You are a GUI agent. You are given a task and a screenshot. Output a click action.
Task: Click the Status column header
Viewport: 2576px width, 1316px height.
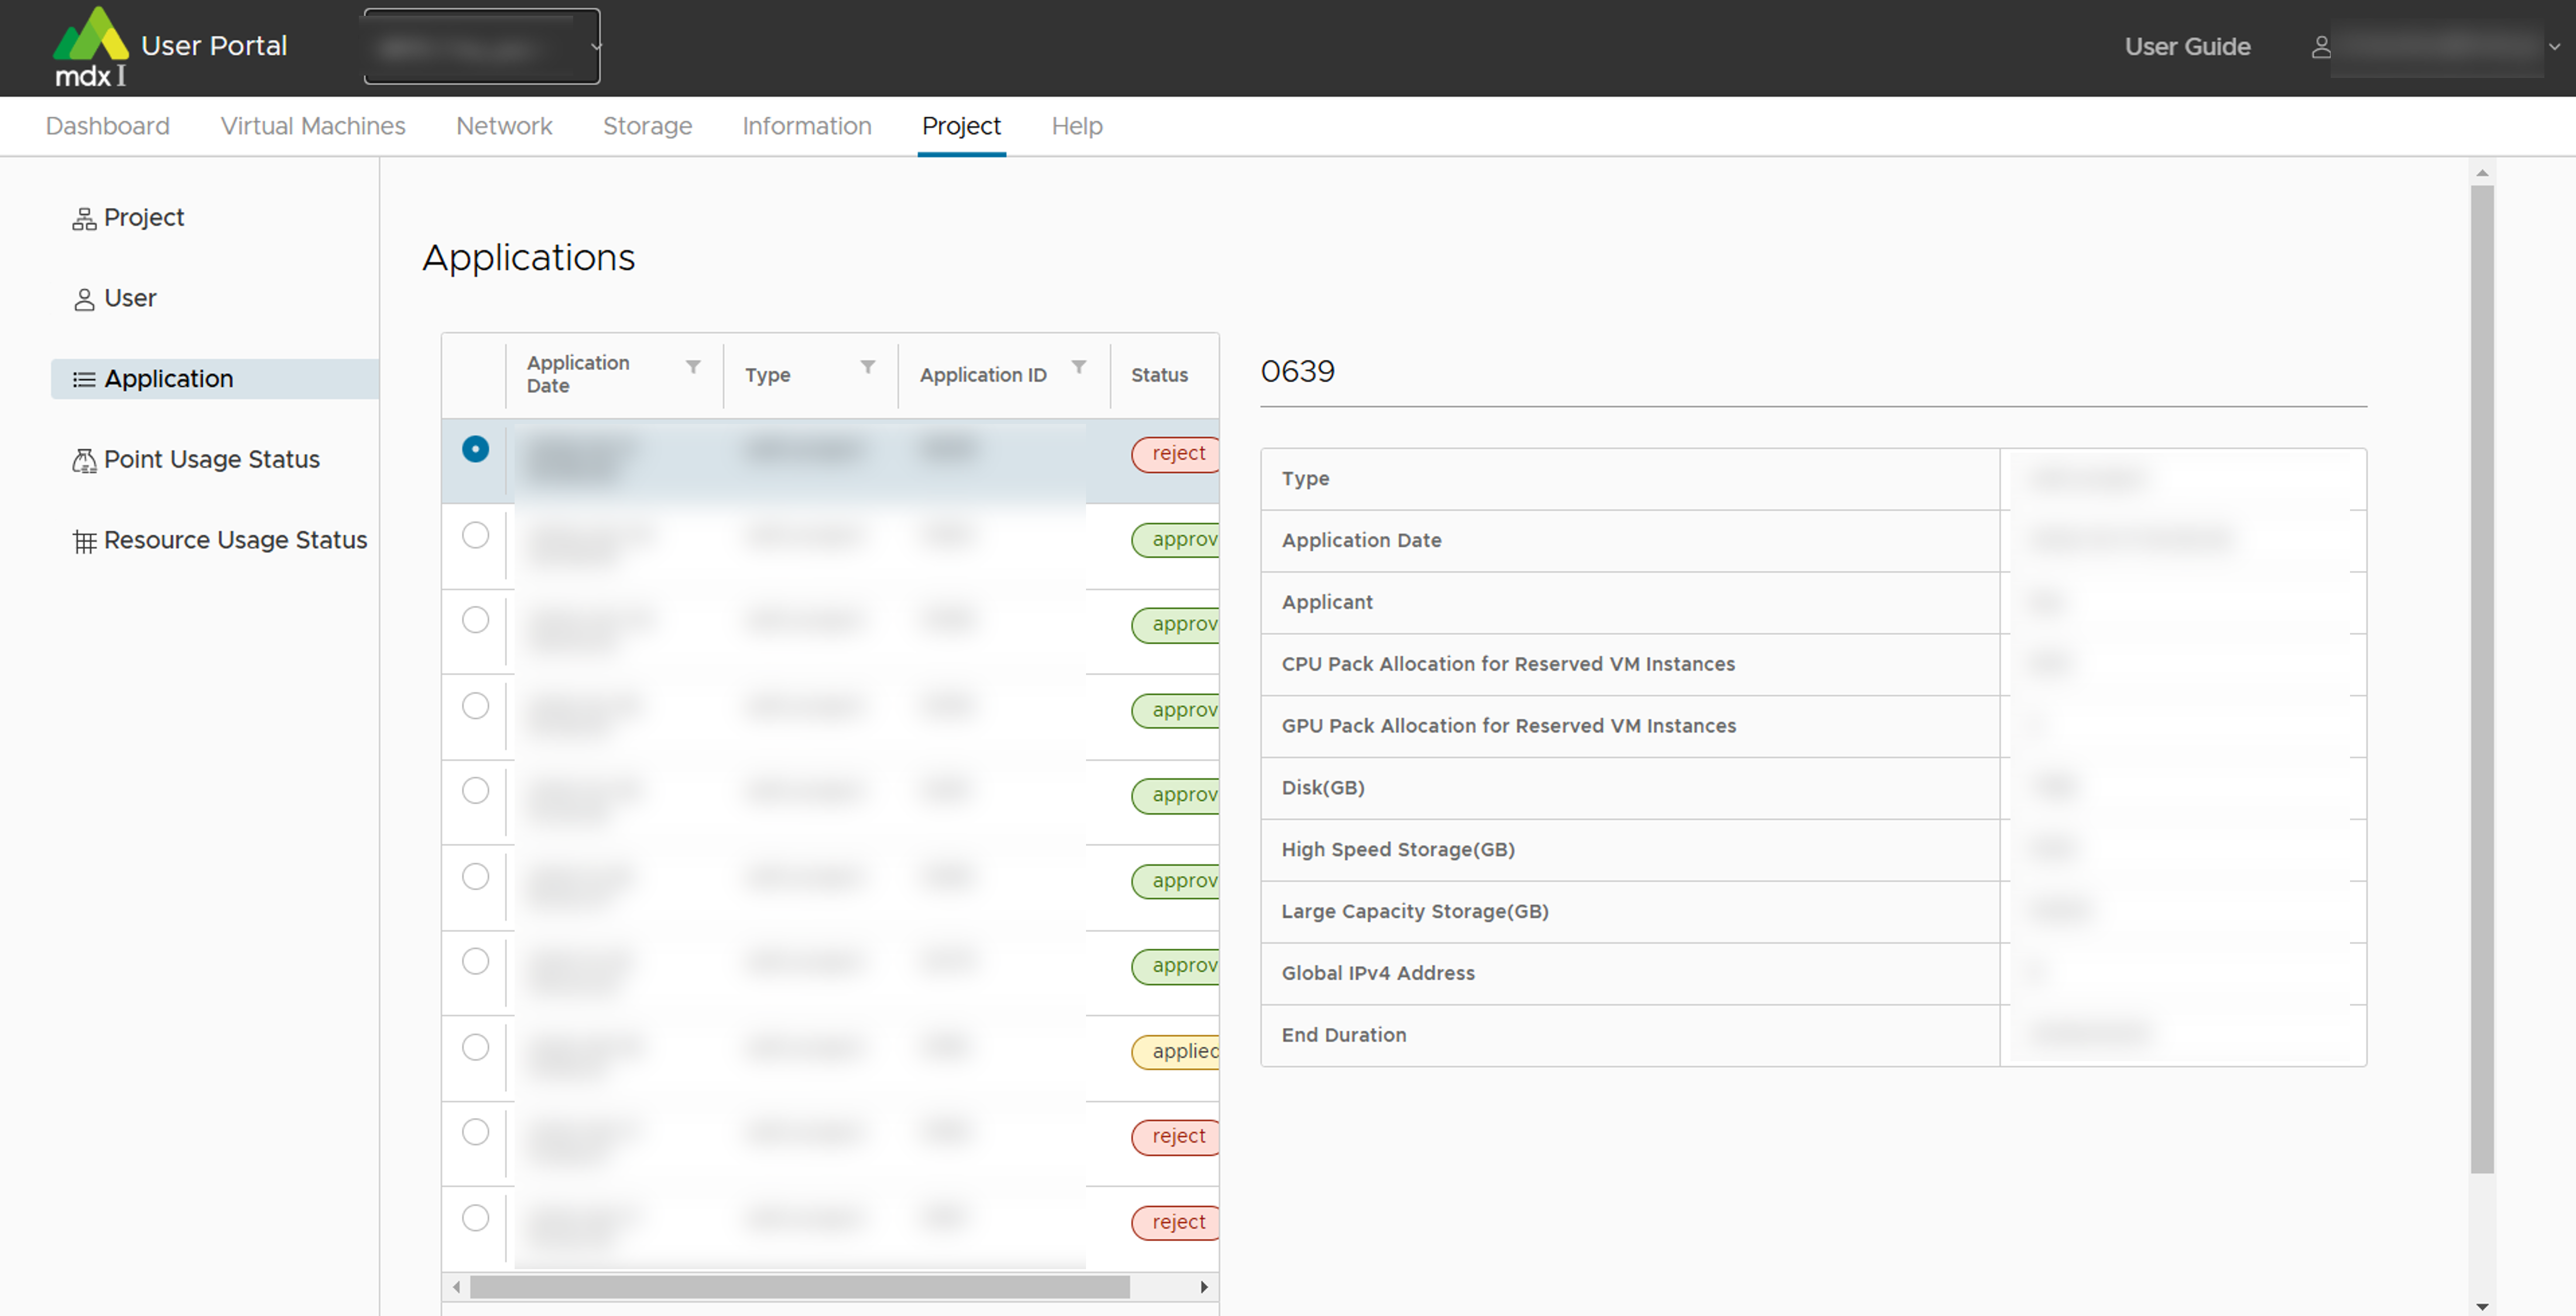coord(1159,375)
